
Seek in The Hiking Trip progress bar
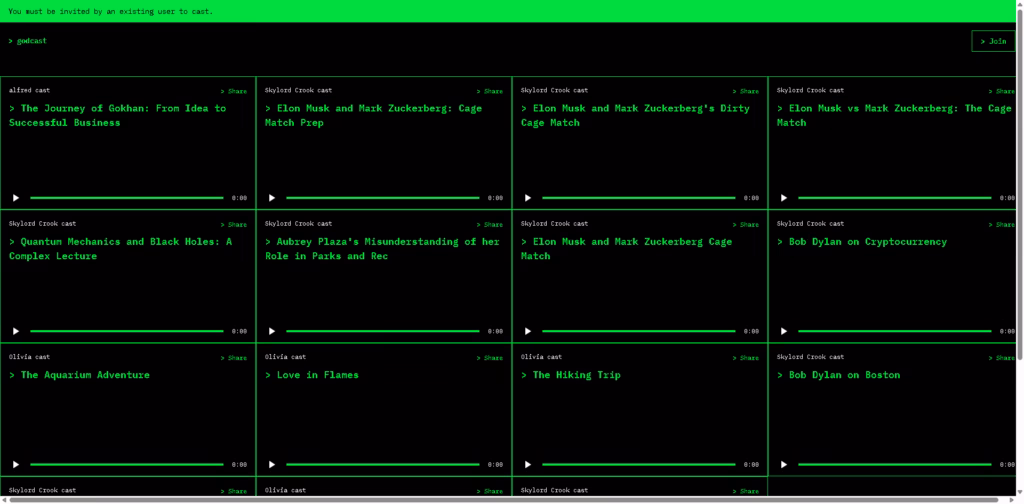(x=639, y=464)
